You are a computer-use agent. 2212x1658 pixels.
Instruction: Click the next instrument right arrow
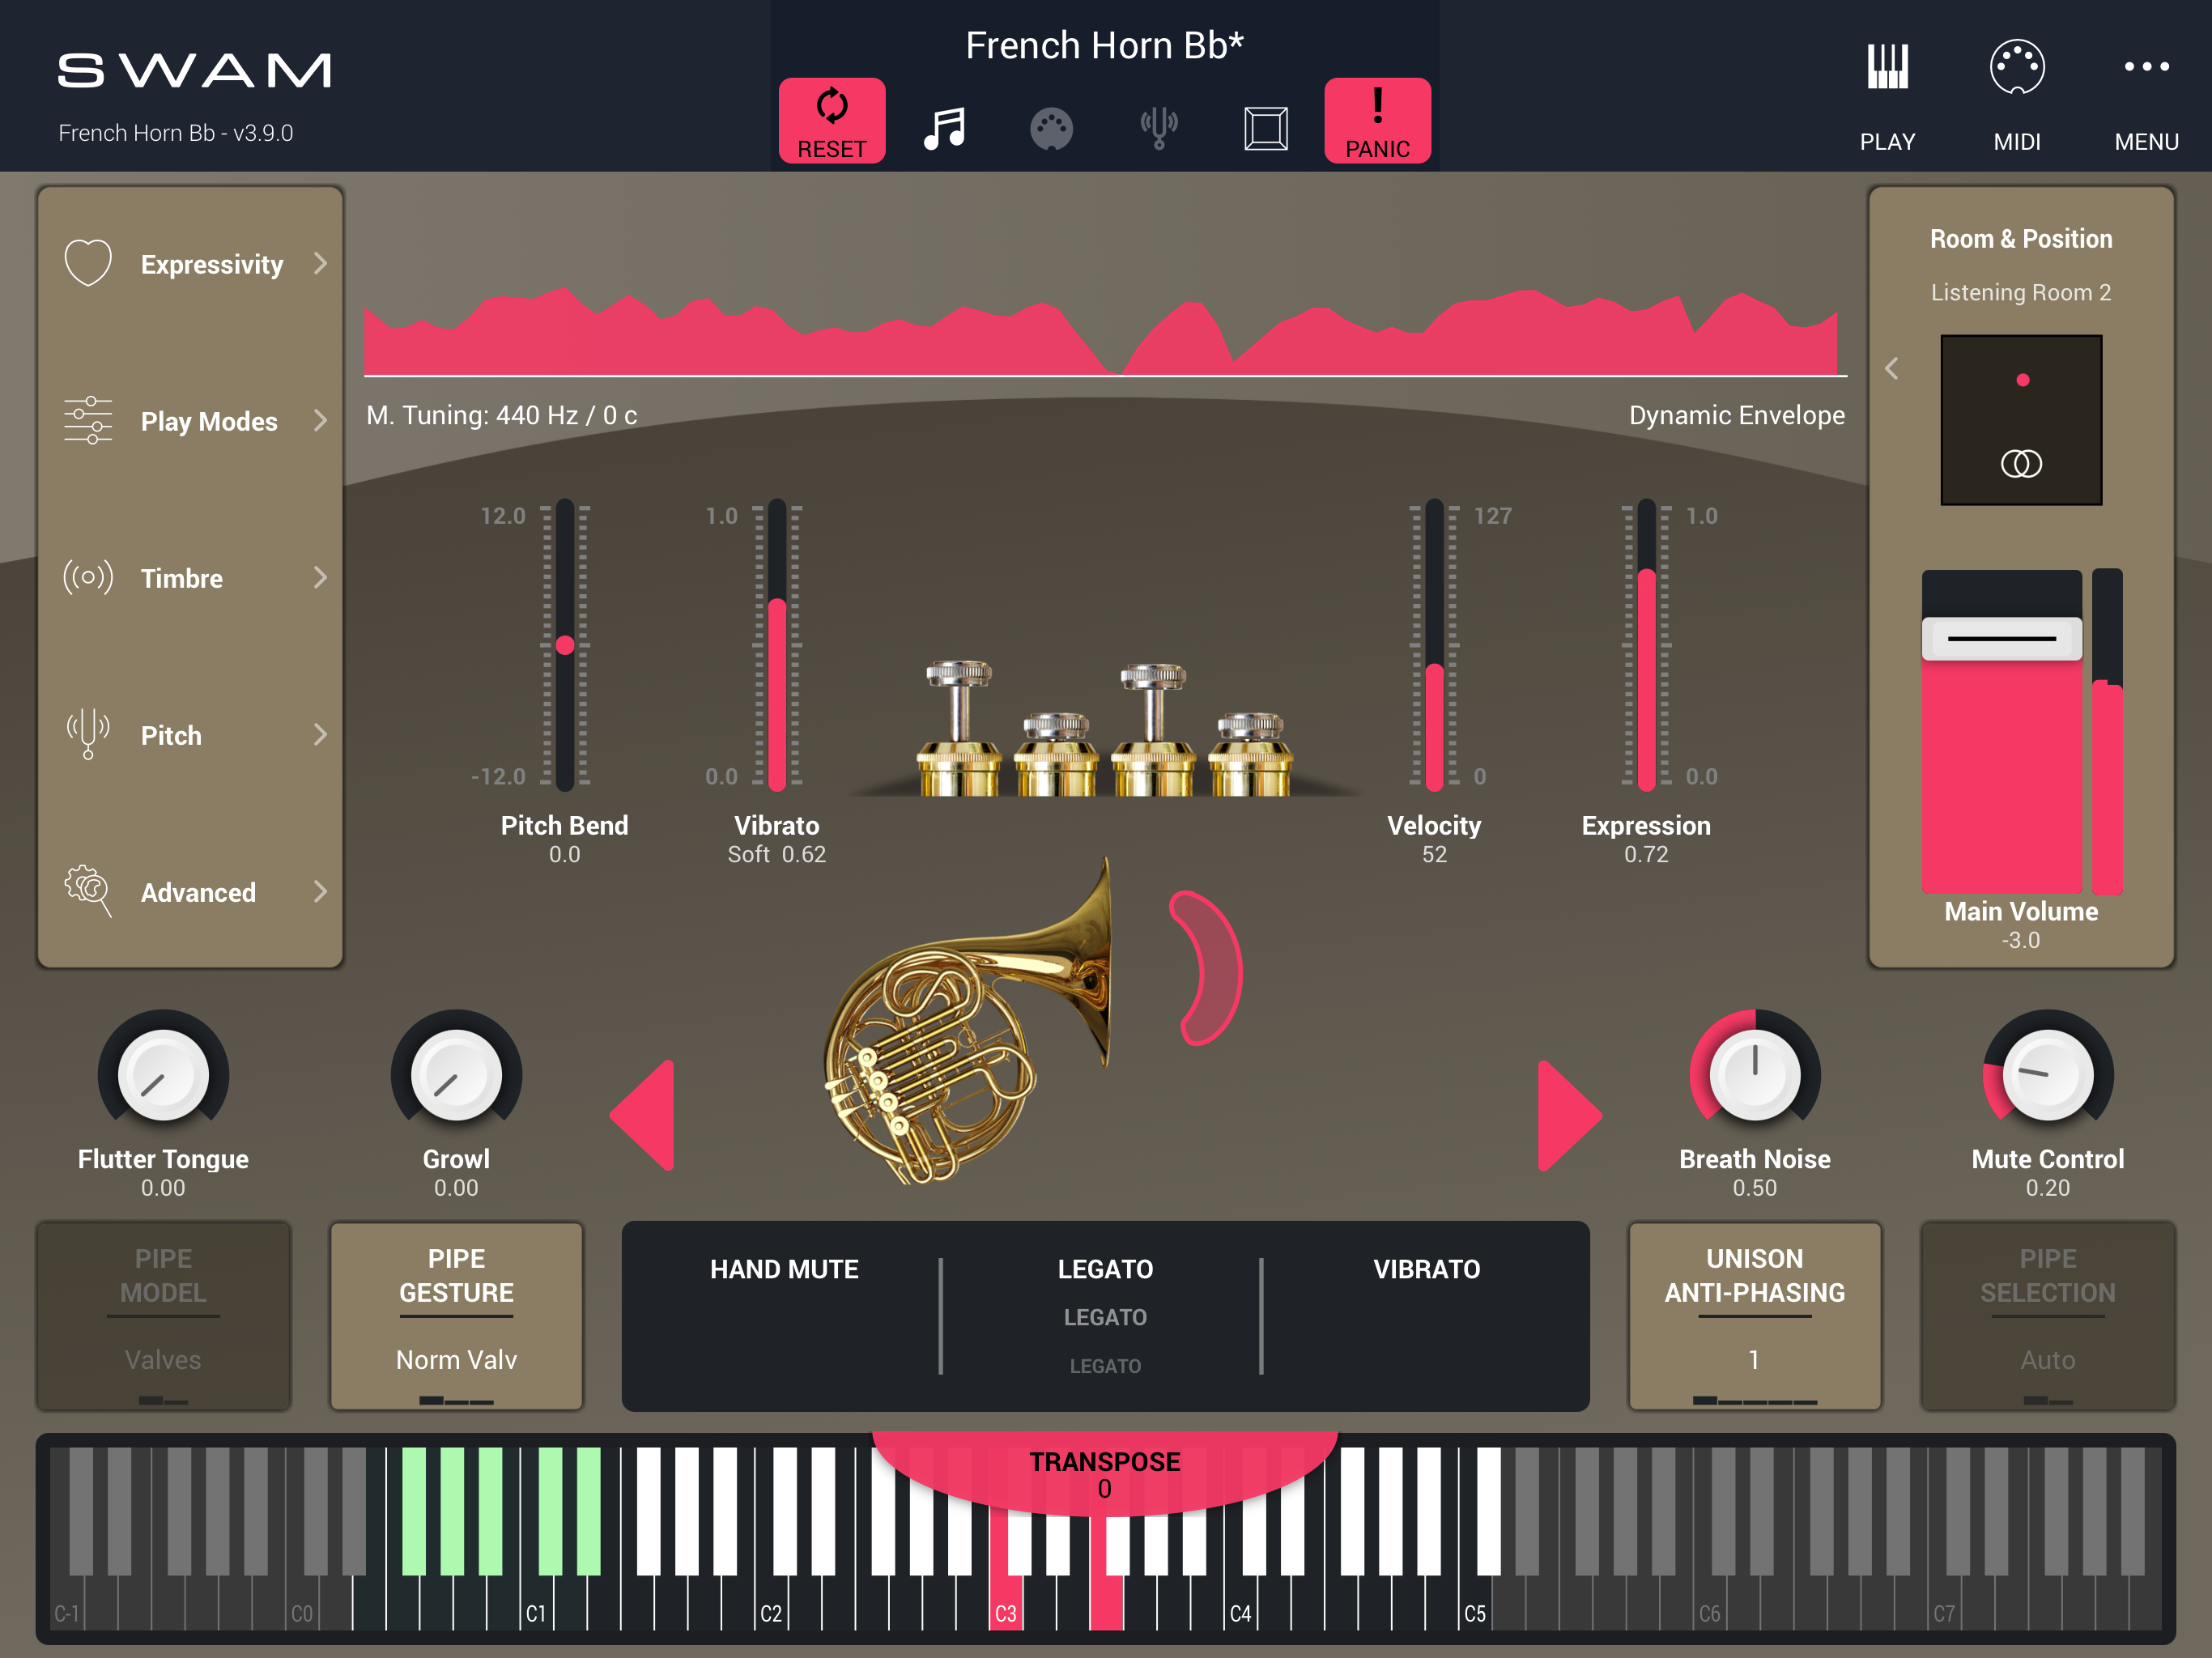[x=1569, y=1115]
